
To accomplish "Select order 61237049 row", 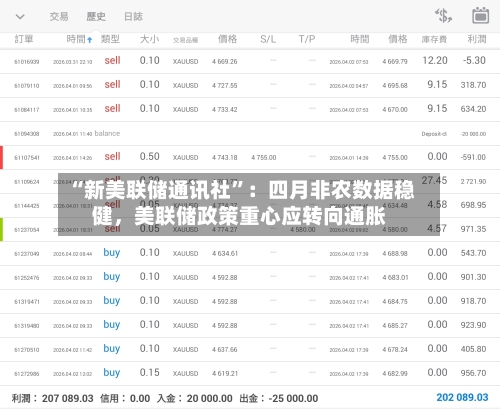I will pos(250,253).
